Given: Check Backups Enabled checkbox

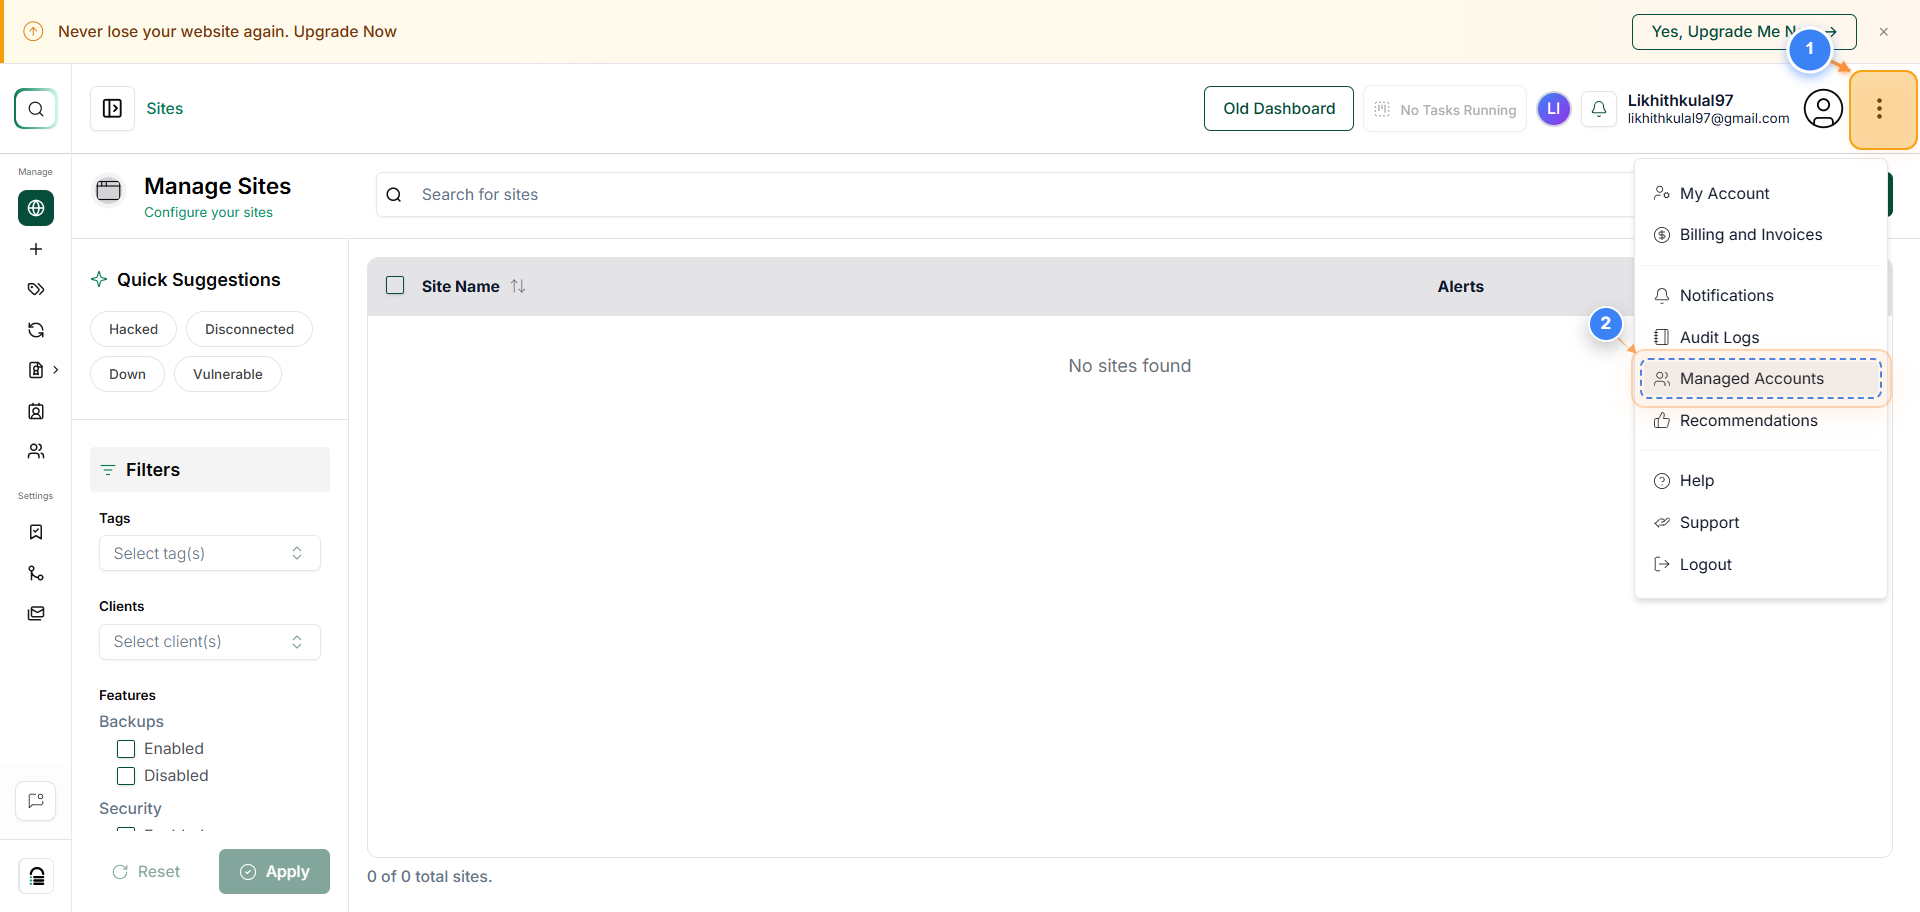Looking at the screenshot, I should click(x=126, y=749).
